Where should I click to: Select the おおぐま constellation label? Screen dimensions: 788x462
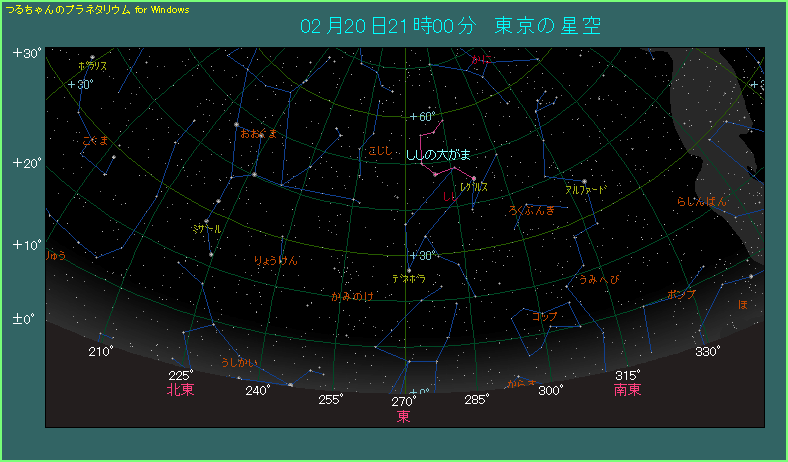[x=258, y=133]
